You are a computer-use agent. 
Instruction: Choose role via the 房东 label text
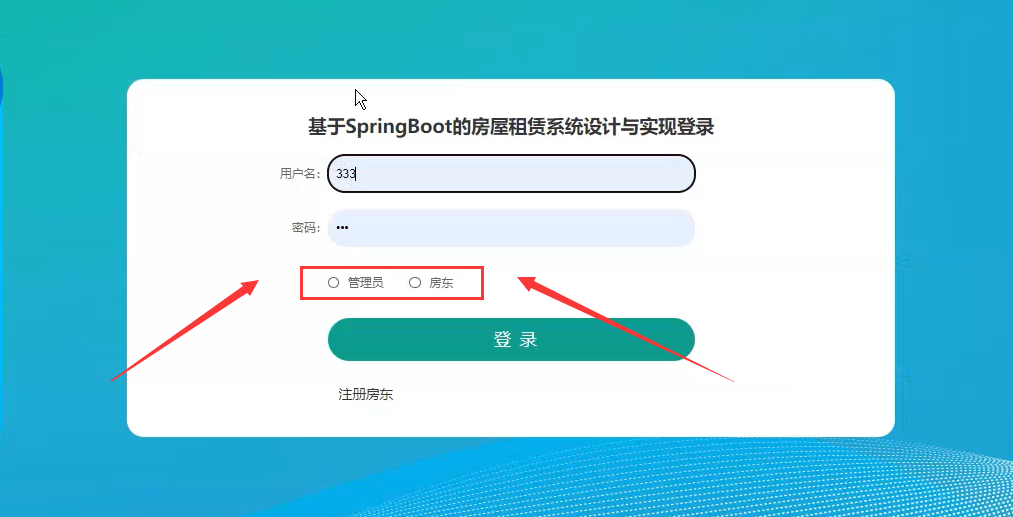coord(441,282)
